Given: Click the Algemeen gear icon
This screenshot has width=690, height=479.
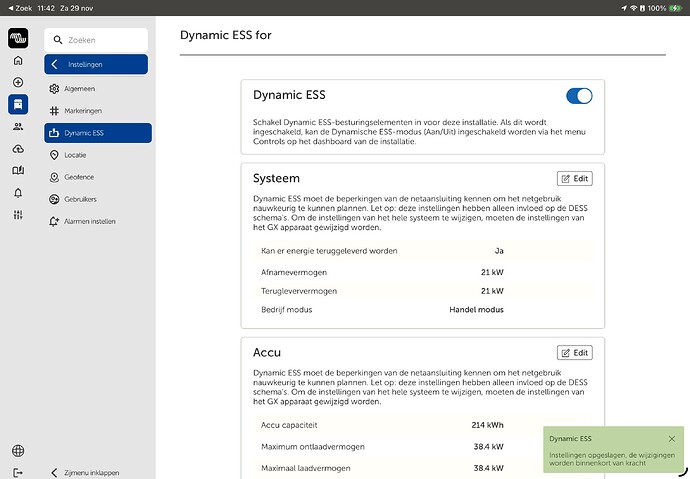Looking at the screenshot, I should click(54, 89).
